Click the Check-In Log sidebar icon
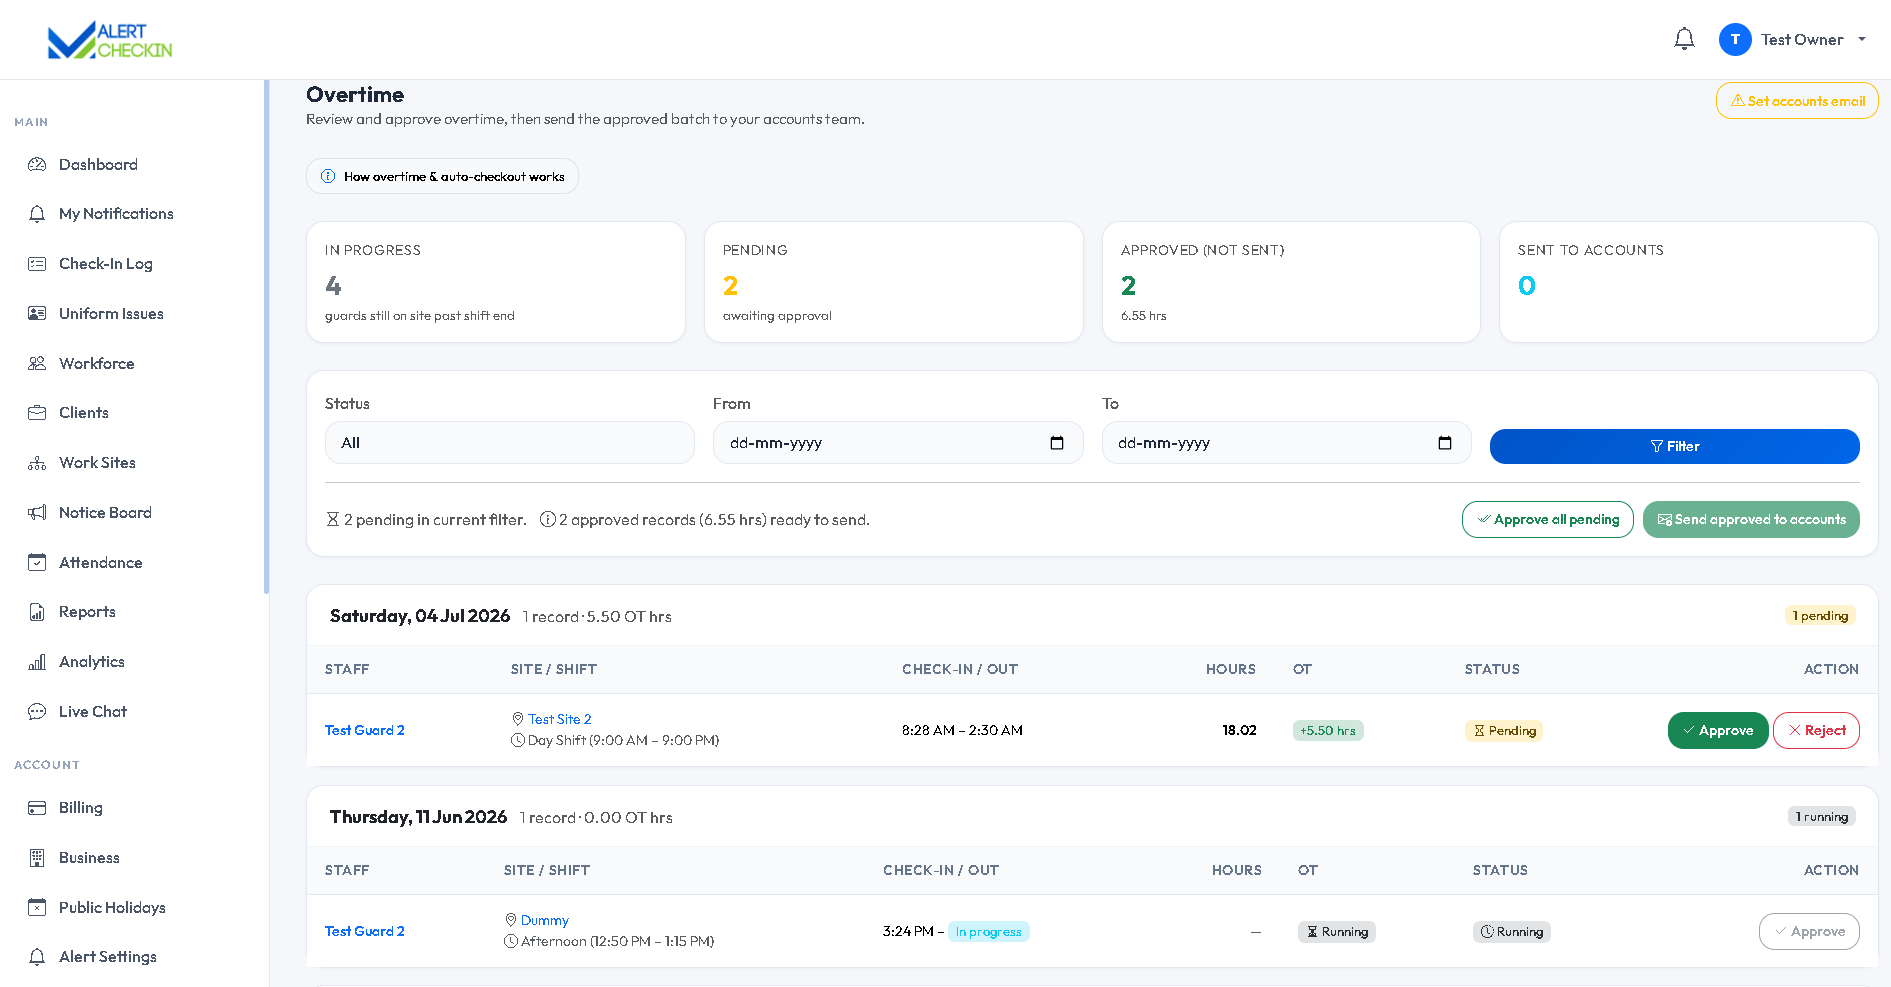 tap(37, 264)
